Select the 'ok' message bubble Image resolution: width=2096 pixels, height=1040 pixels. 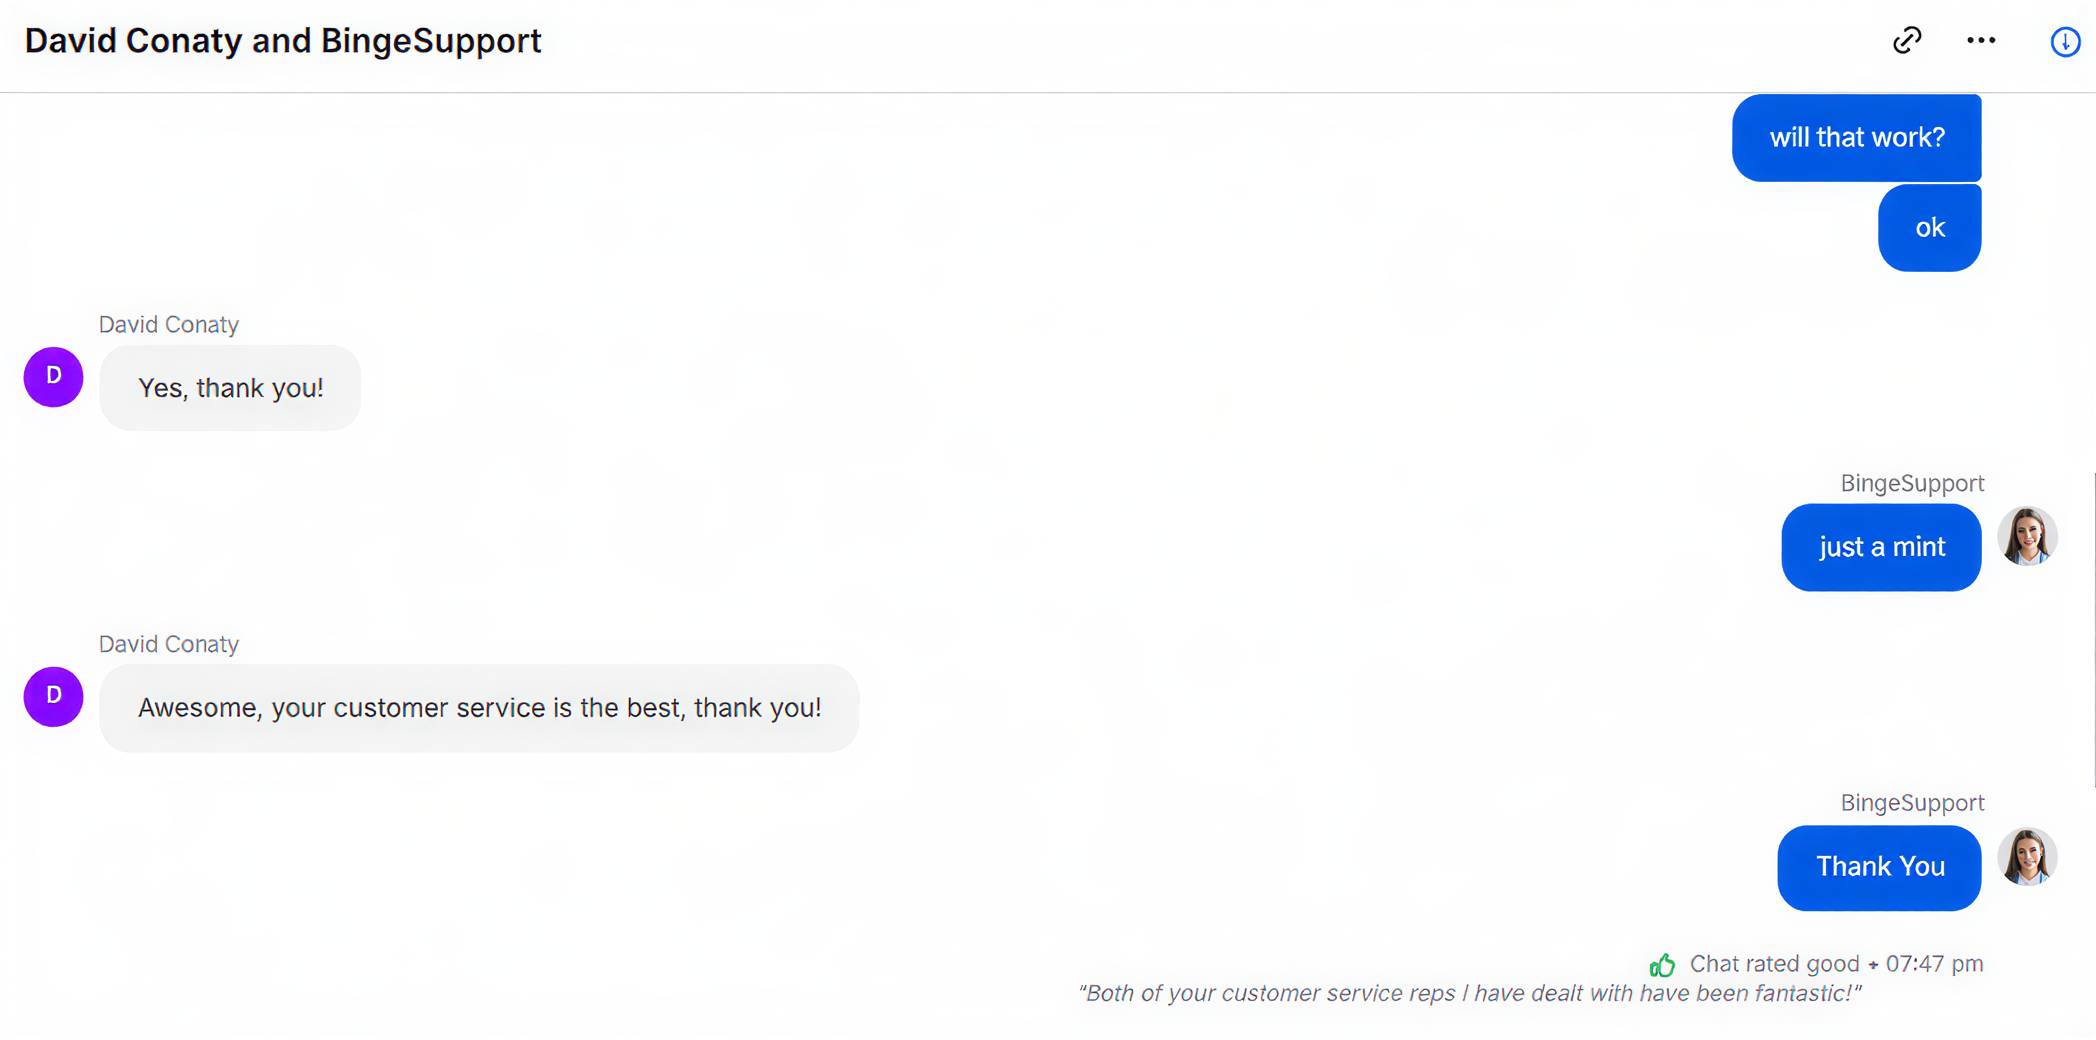tap(1929, 228)
